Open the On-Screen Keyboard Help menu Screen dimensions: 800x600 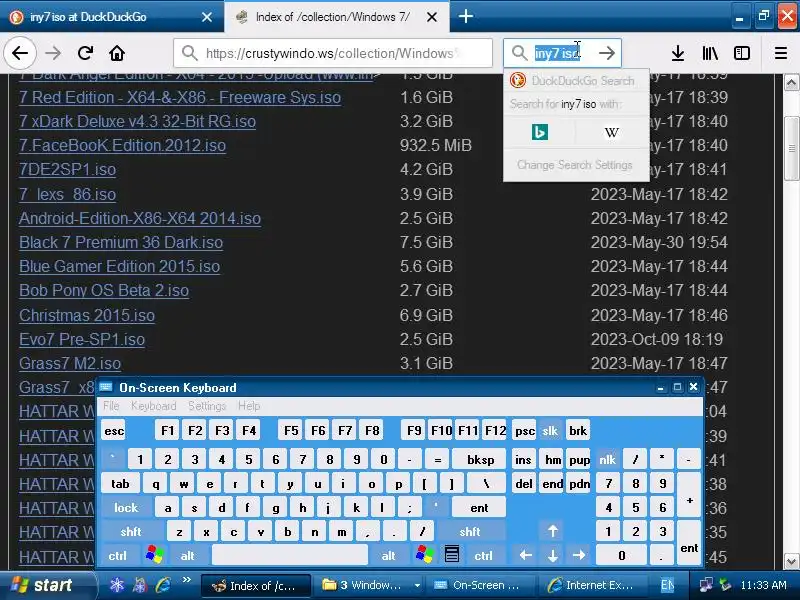click(x=249, y=406)
